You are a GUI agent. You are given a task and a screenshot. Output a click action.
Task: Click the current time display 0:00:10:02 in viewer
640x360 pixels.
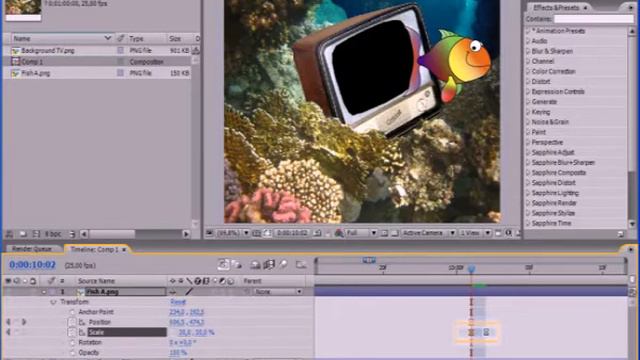point(291,233)
